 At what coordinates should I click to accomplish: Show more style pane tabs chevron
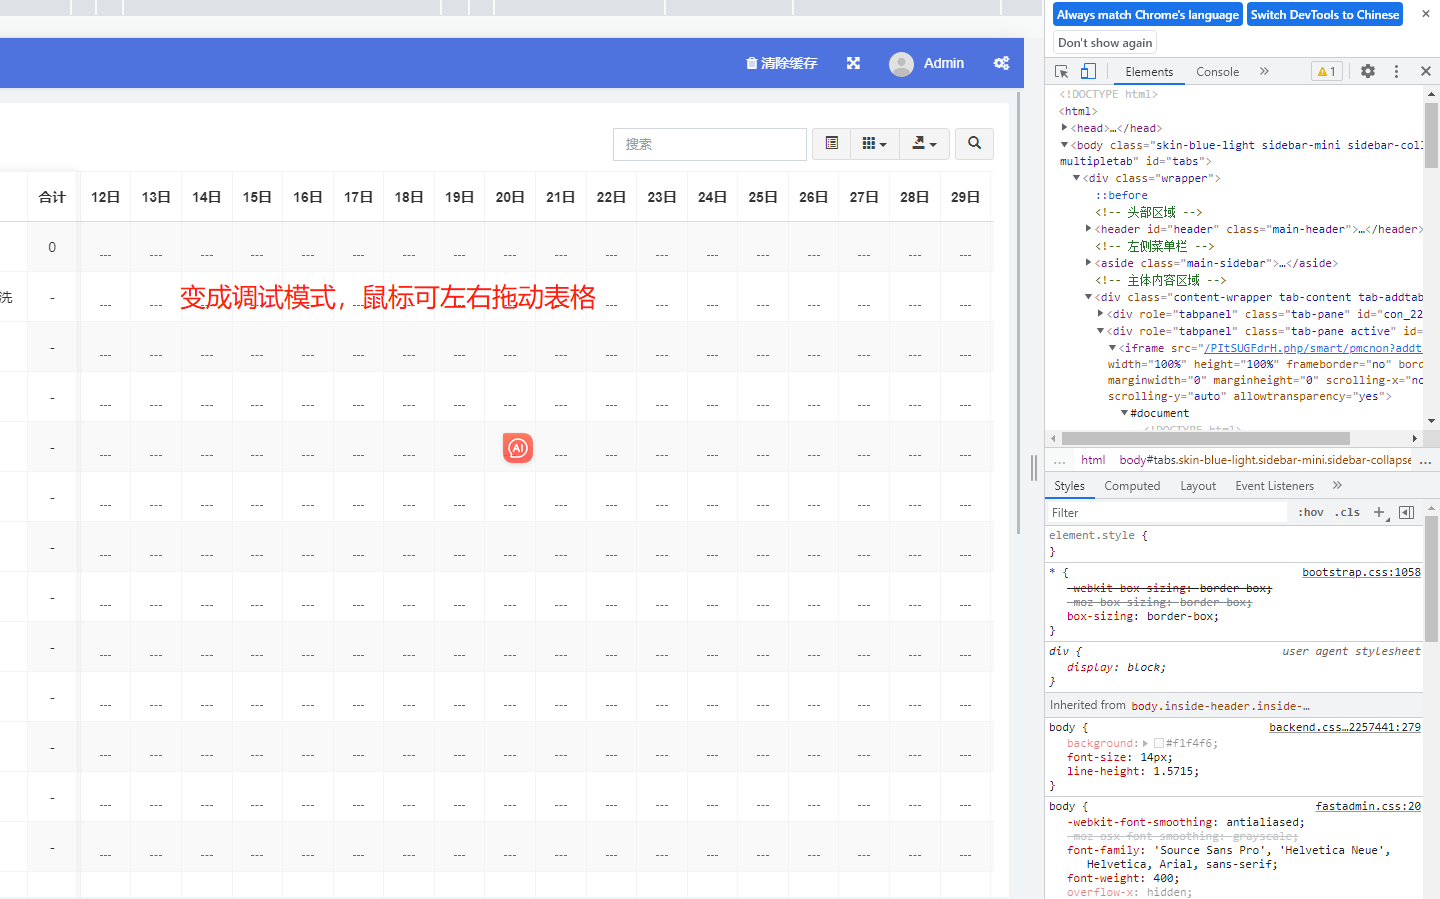click(x=1337, y=485)
